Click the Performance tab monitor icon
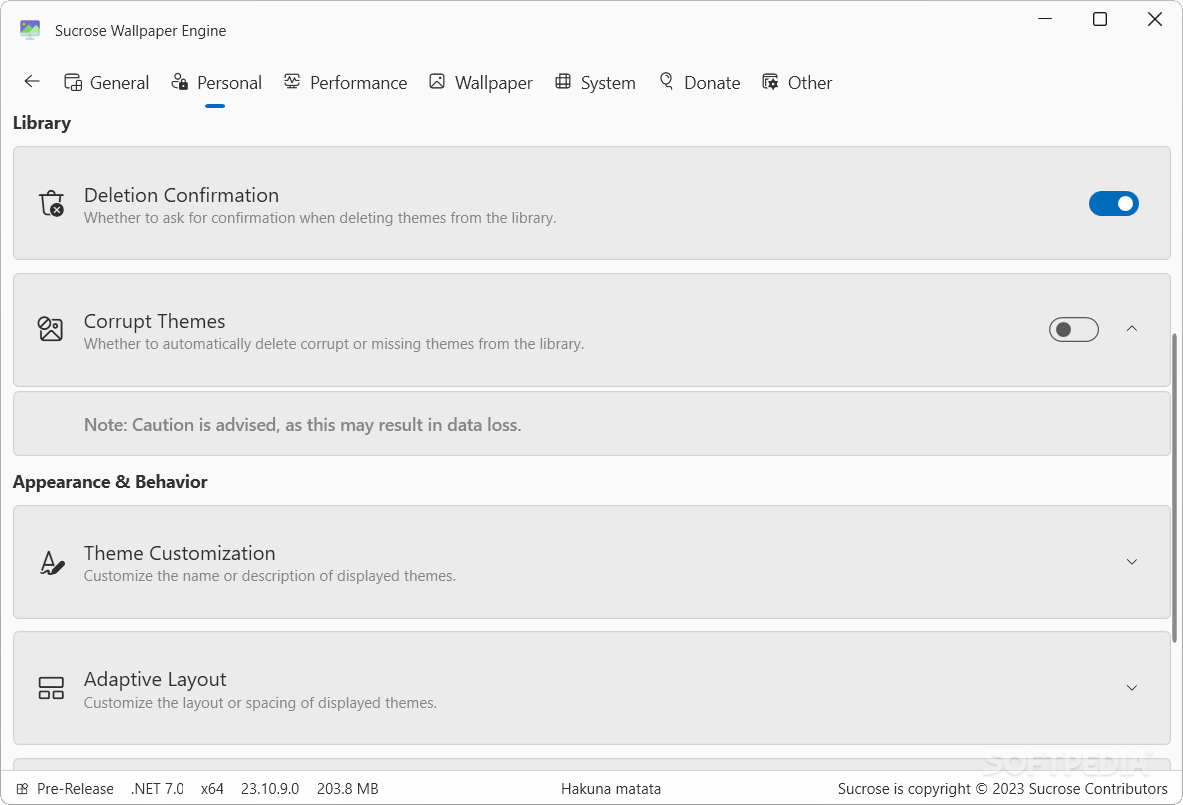1183x805 pixels. tap(292, 81)
